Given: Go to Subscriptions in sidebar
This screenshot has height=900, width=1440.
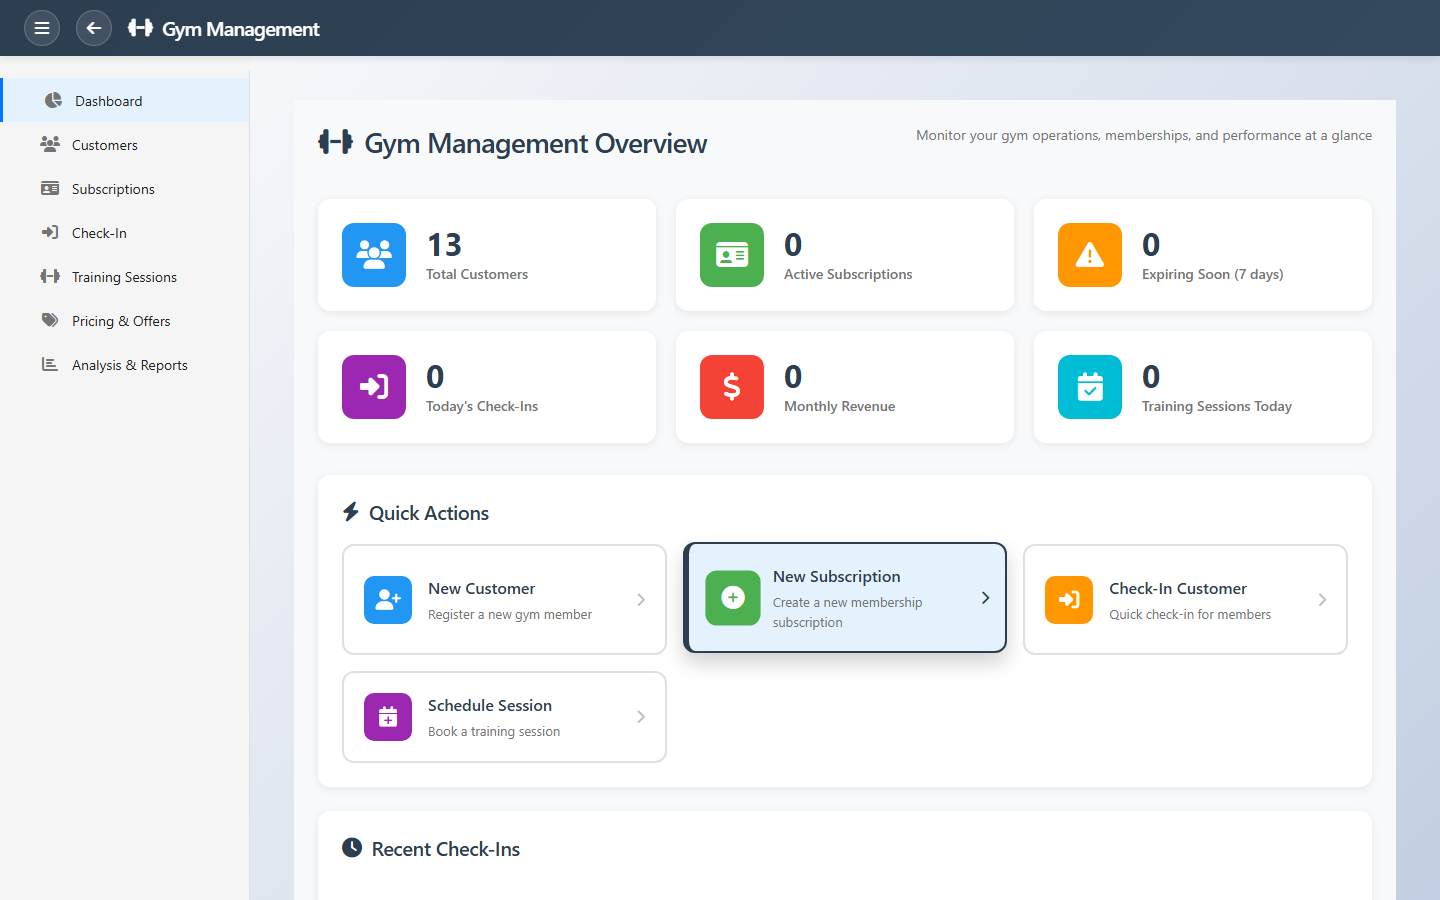Looking at the screenshot, I should (x=113, y=189).
